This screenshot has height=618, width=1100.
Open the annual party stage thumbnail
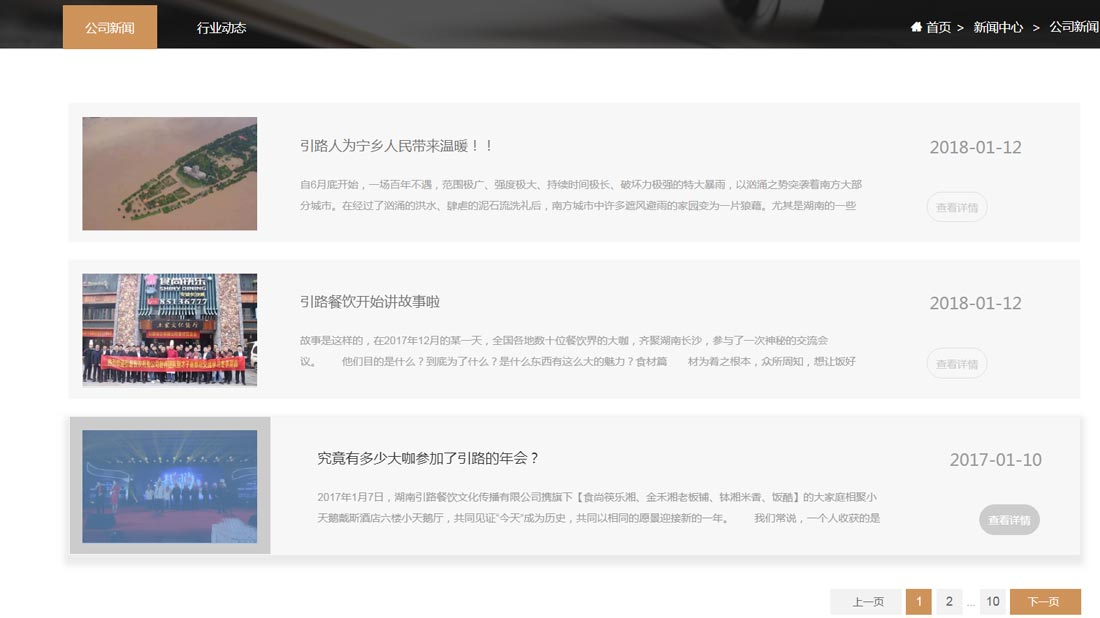[x=170, y=486]
